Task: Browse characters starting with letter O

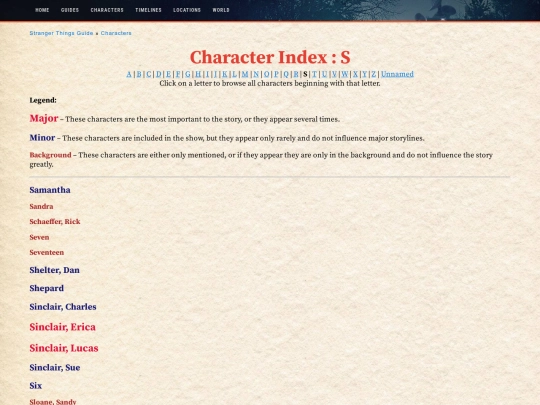Action: 266,74
